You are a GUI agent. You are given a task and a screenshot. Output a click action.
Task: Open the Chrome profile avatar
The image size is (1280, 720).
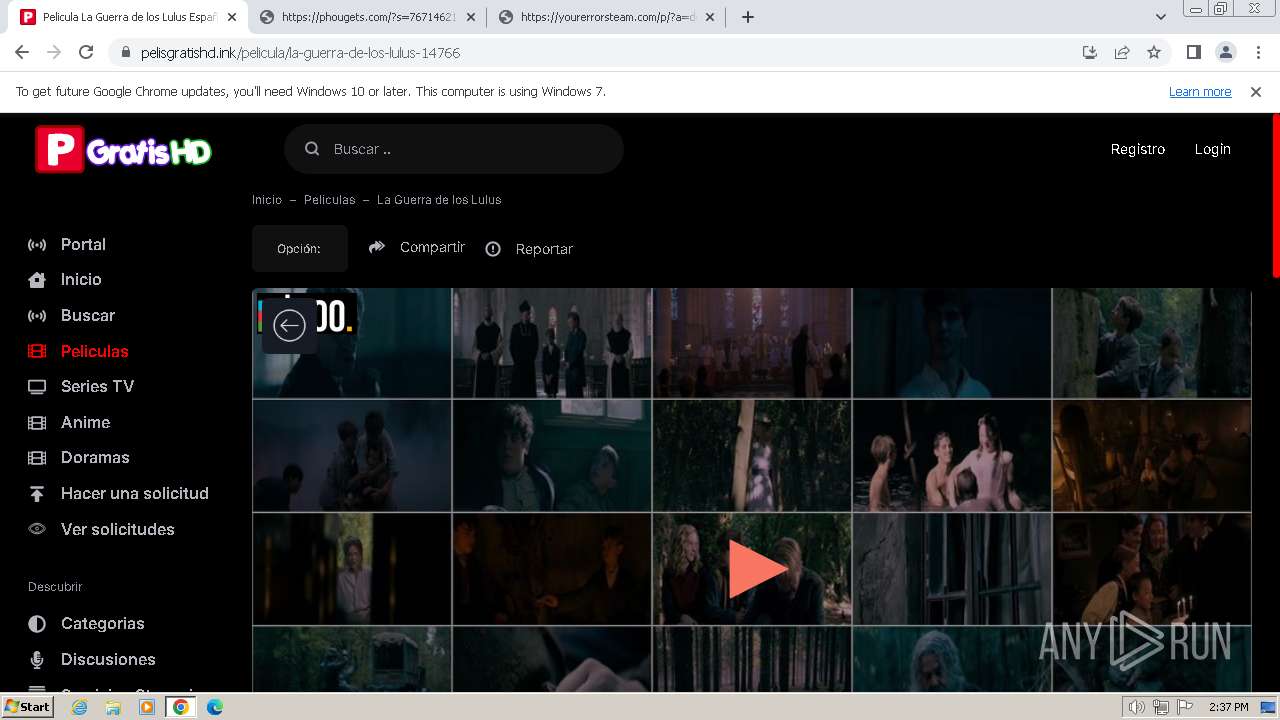point(1225,52)
